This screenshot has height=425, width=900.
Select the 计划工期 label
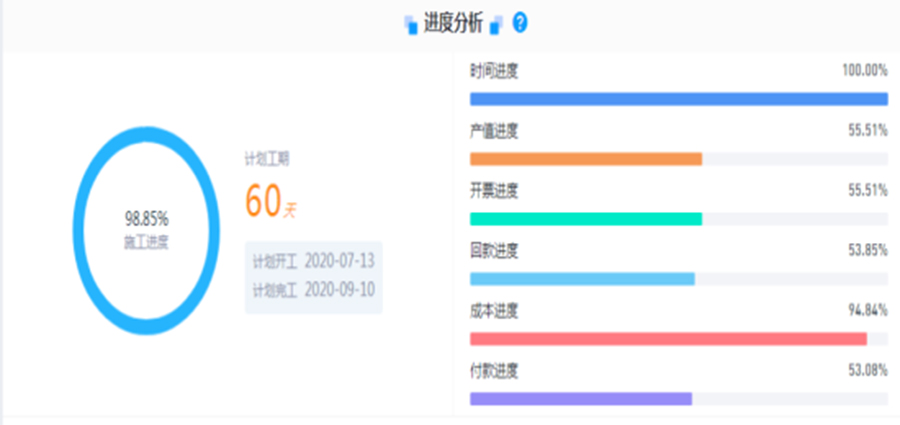click(x=267, y=158)
